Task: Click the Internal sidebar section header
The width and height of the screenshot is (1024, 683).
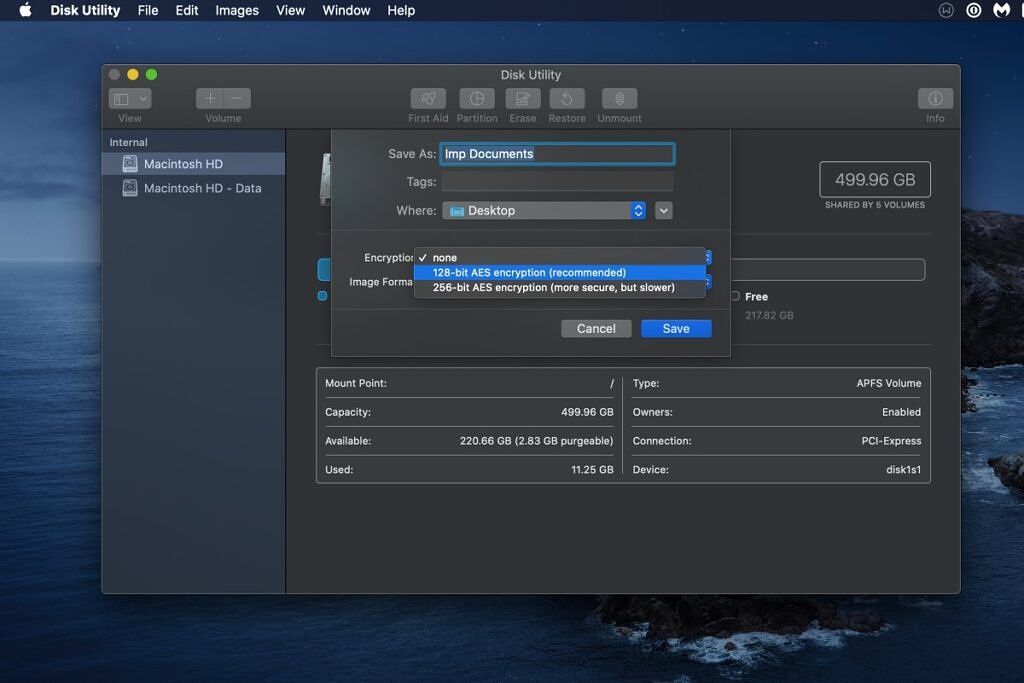Action: [x=128, y=142]
